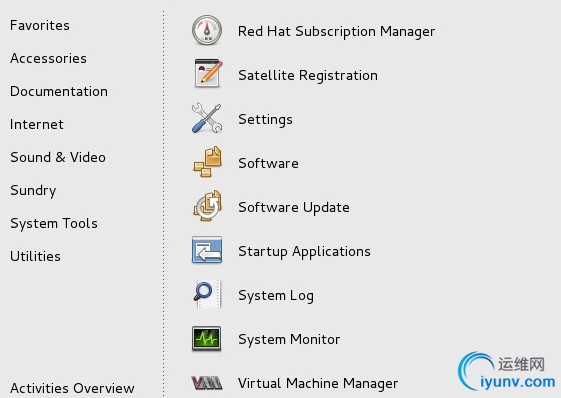
Task: Switch to the Internet category
Action: pyautogui.click(x=37, y=124)
